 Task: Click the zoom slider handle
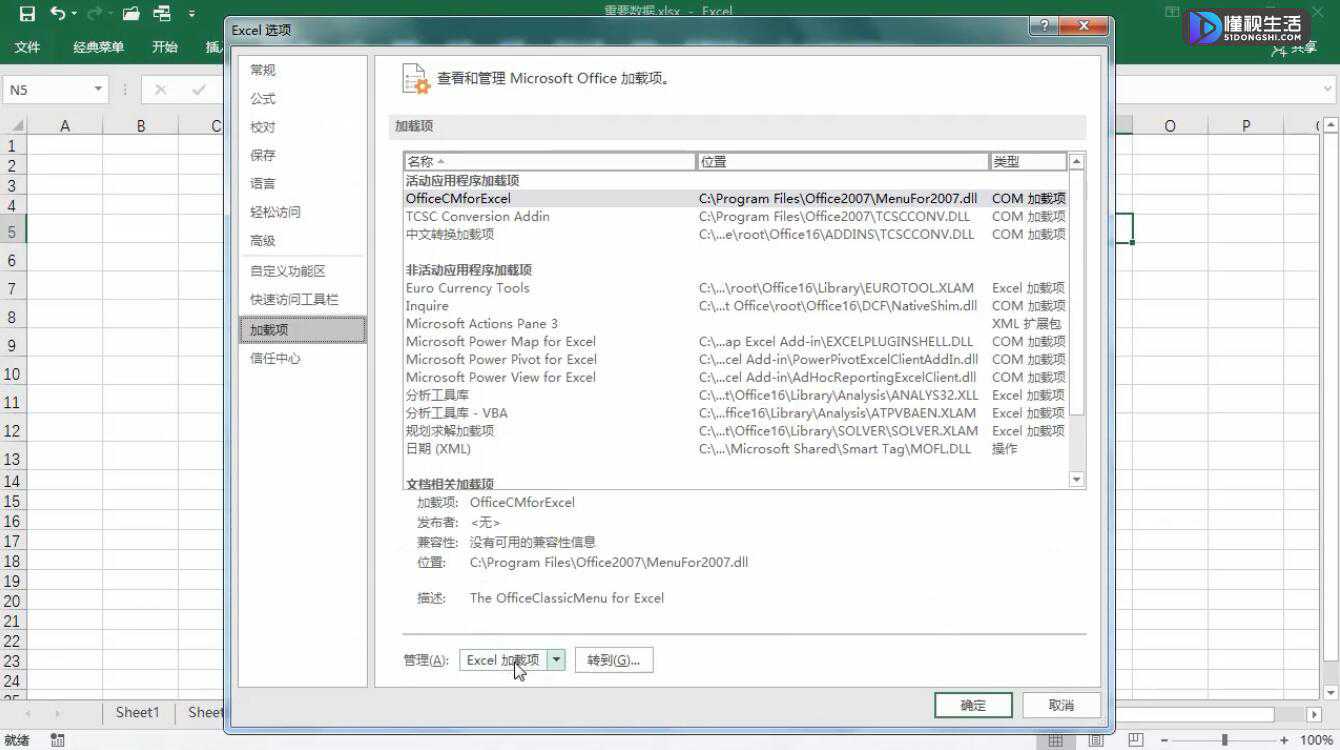1225,741
